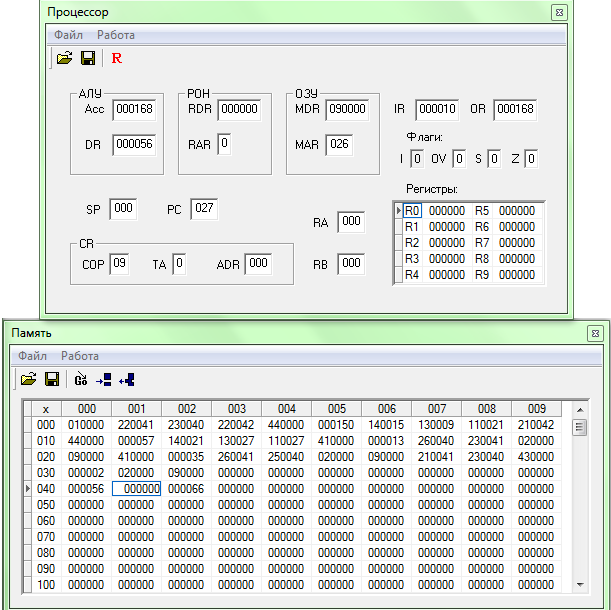Click the open file icon in Процессор toolbar

[65, 58]
